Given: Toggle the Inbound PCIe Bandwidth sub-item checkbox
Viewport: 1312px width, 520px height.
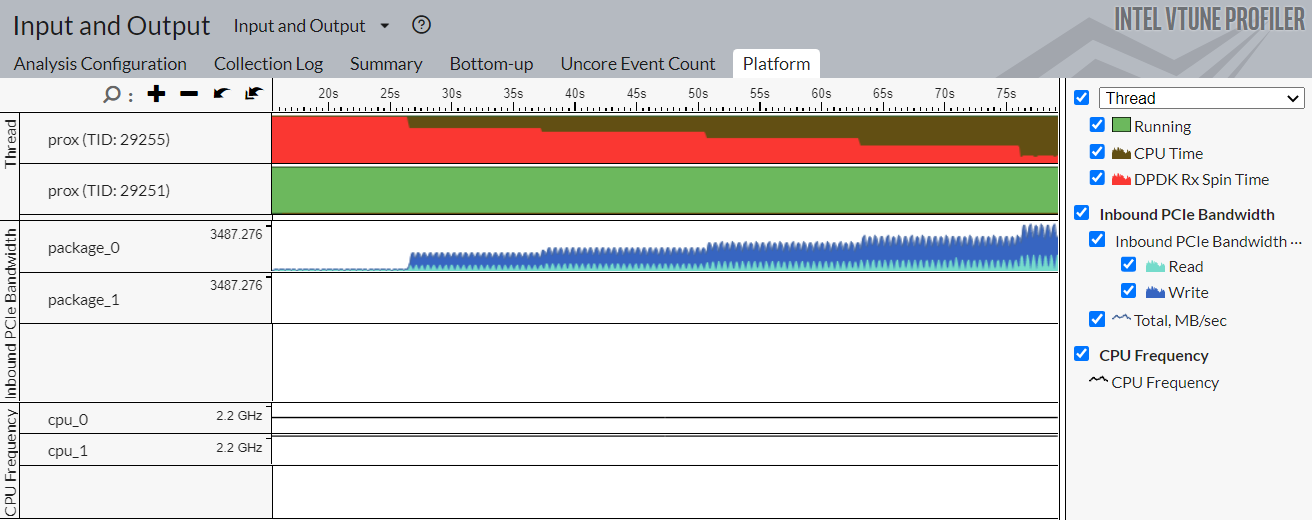Looking at the screenshot, I should coord(1097,240).
